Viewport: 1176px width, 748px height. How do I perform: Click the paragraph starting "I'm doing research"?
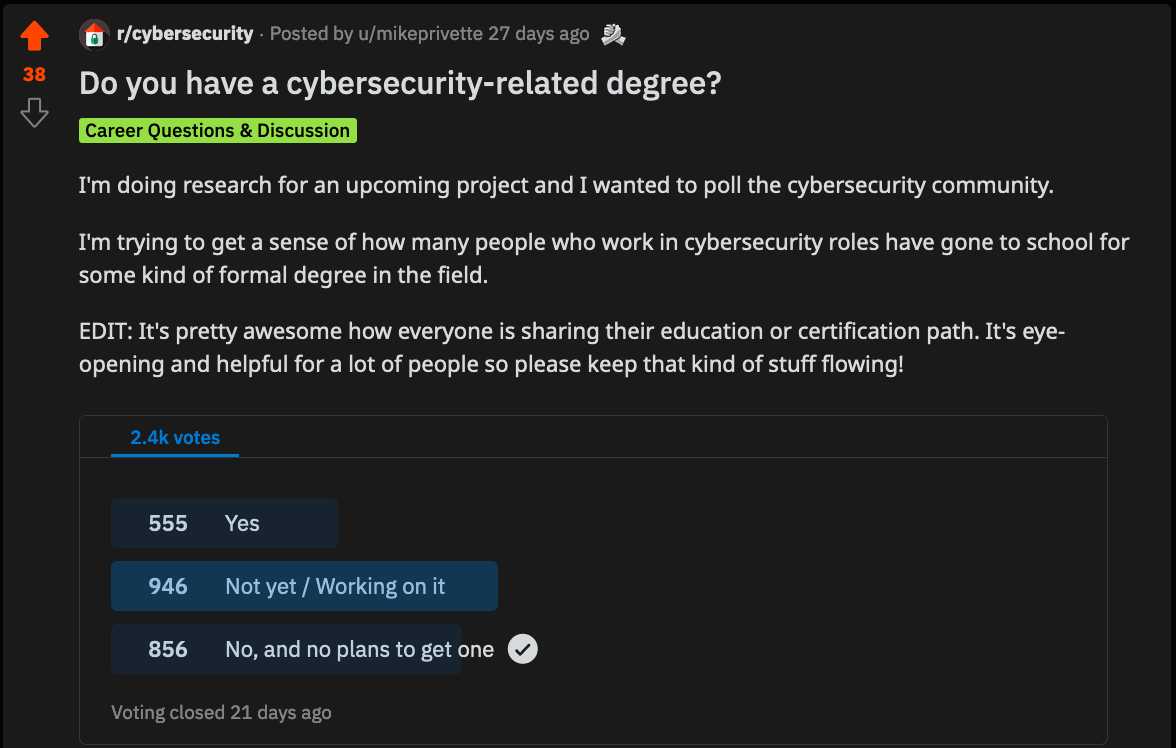567,186
